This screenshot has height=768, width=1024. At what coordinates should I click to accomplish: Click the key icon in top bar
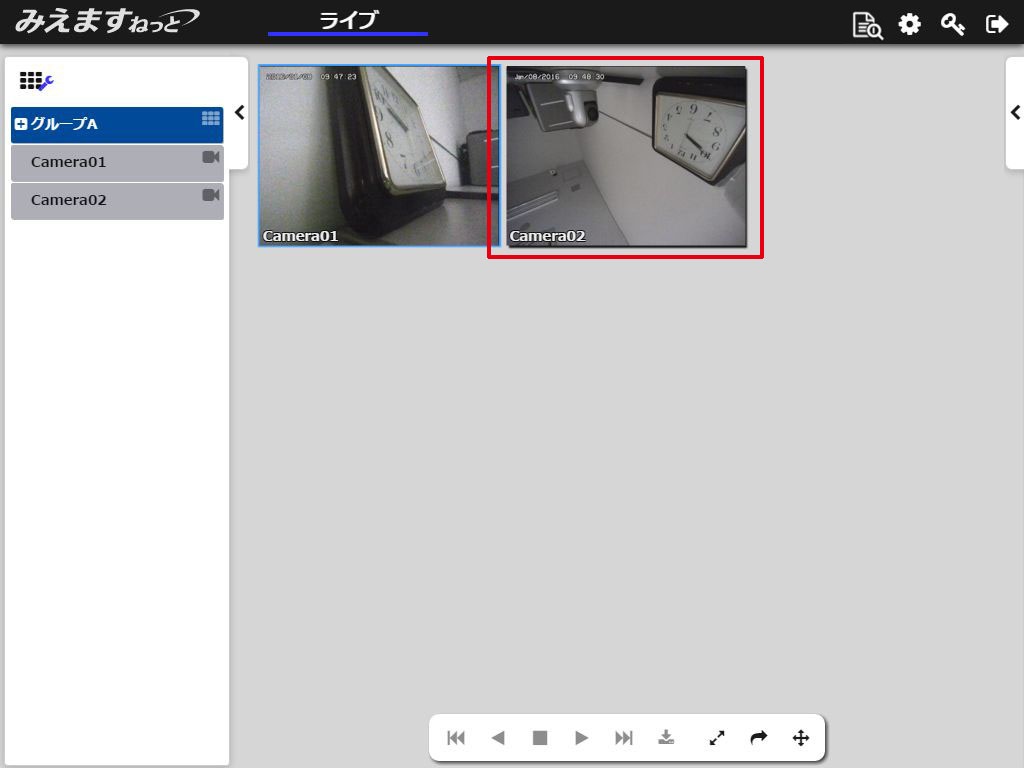point(952,25)
